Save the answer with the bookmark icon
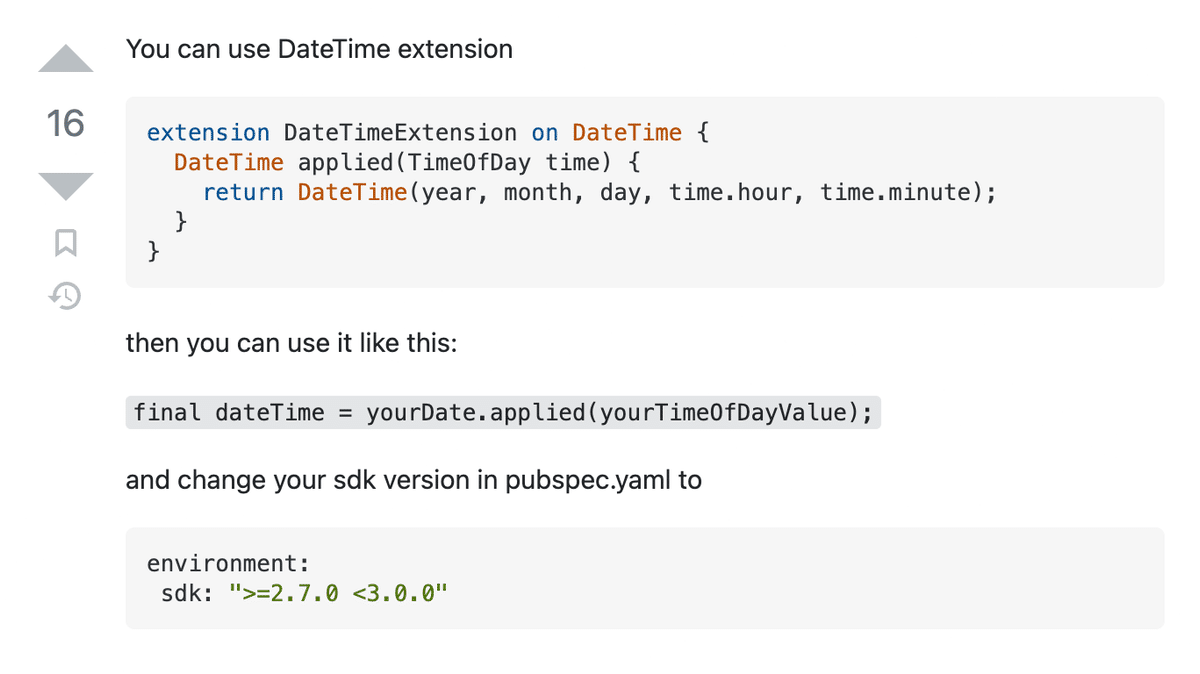The image size is (1200, 674). [64, 243]
